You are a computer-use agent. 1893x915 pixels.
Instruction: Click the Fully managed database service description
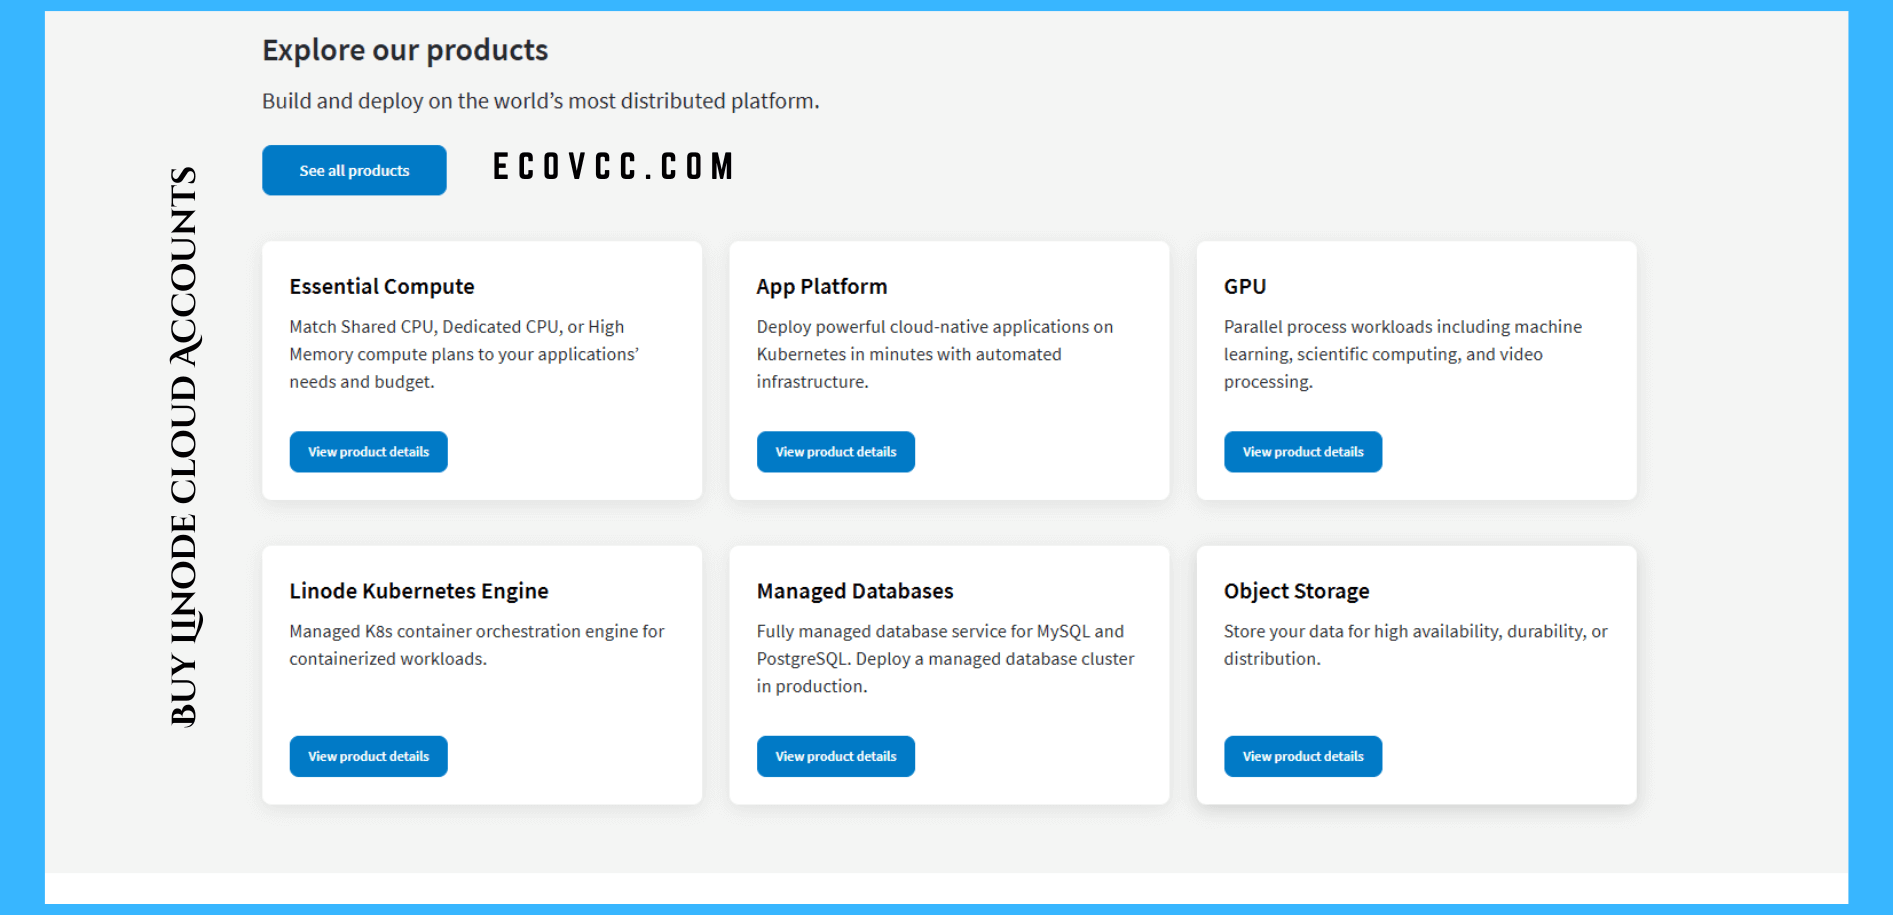(x=944, y=659)
